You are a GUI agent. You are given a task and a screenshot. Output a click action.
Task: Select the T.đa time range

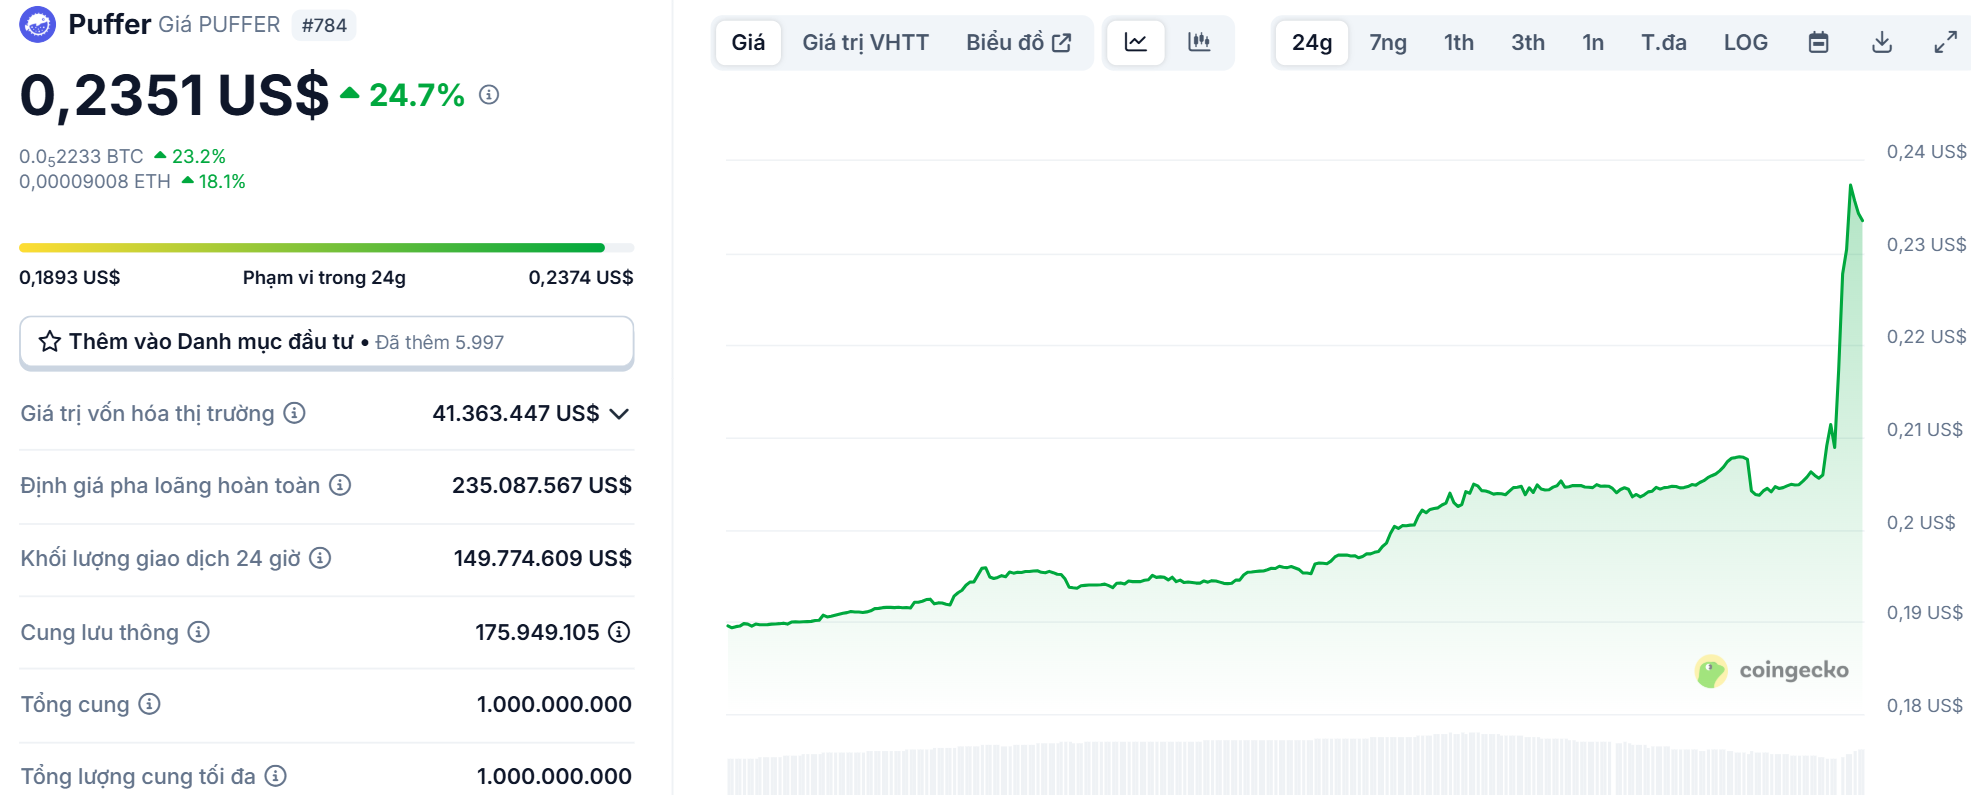tap(1664, 43)
